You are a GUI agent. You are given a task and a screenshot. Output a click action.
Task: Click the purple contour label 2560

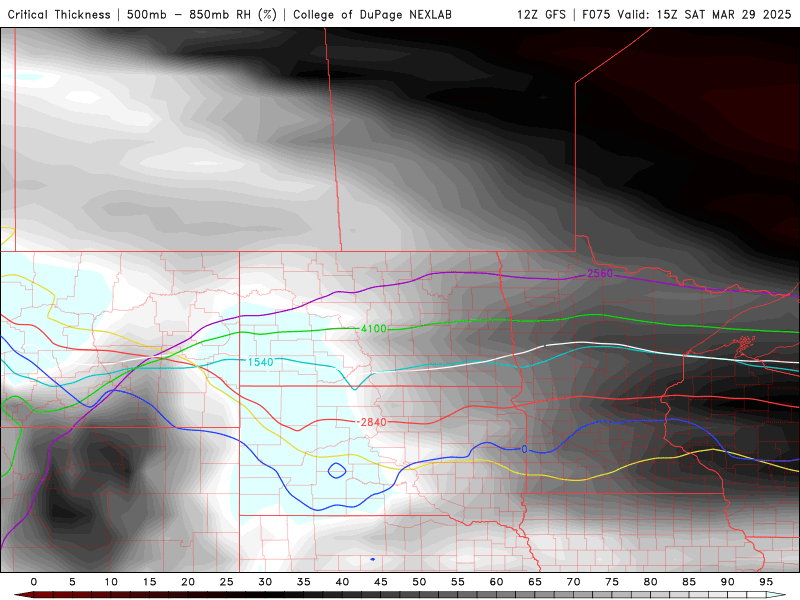(x=599, y=273)
